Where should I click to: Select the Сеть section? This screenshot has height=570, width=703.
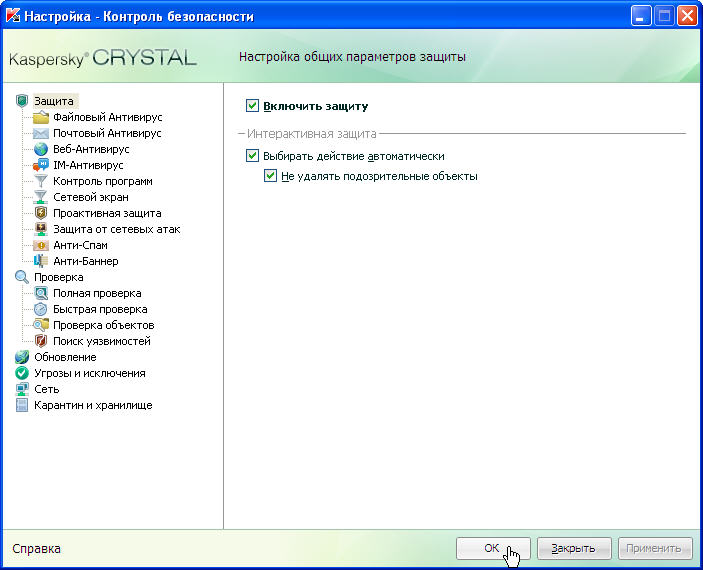click(x=47, y=389)
